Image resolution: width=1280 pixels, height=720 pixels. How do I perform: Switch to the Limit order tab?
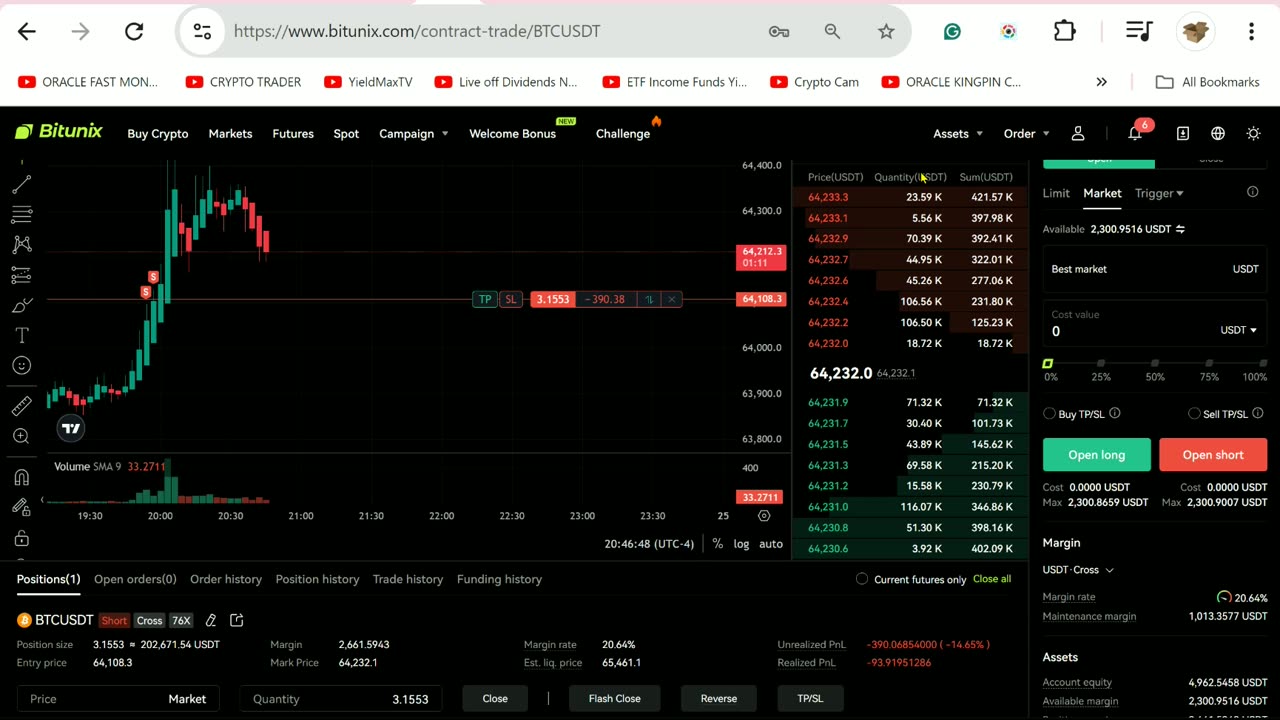point(1056,193)
